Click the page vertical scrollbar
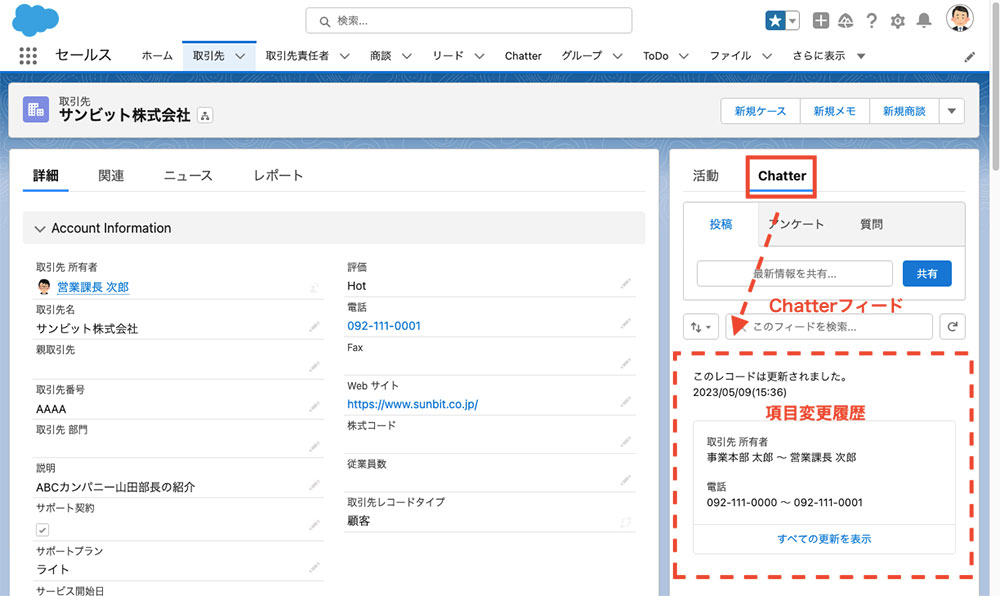The height and width of the screenshot is (596, 1000). click(996, 89)
